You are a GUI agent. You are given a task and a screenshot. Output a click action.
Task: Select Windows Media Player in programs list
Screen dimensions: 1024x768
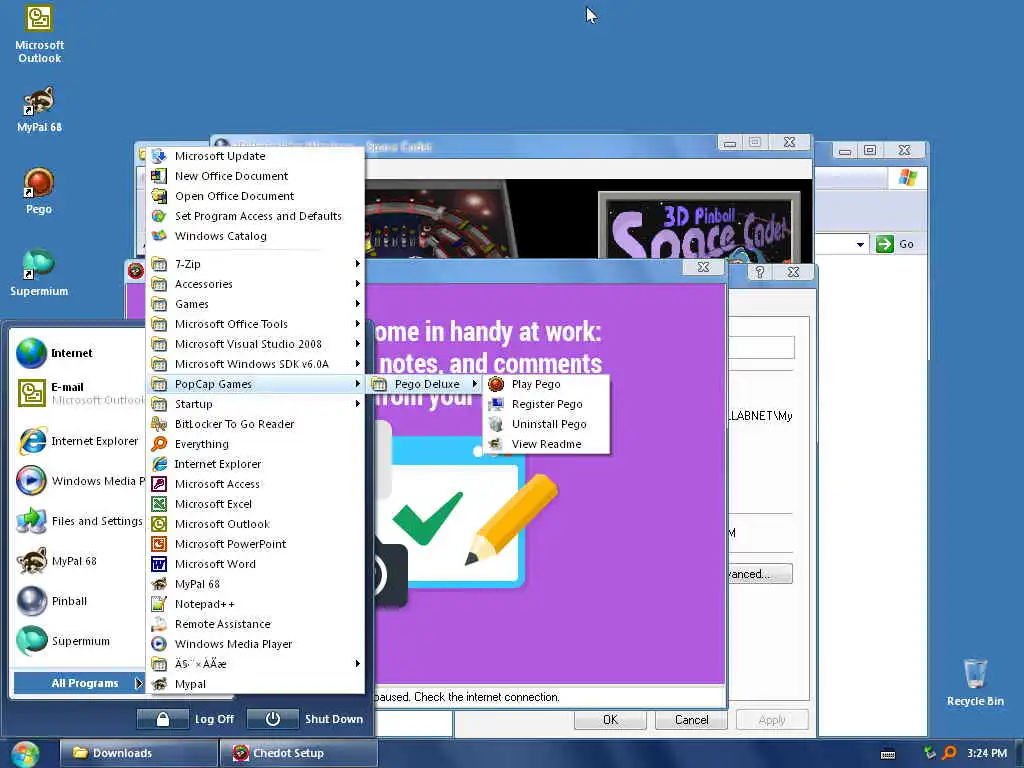pyautogui.click(x=256, y=644)
